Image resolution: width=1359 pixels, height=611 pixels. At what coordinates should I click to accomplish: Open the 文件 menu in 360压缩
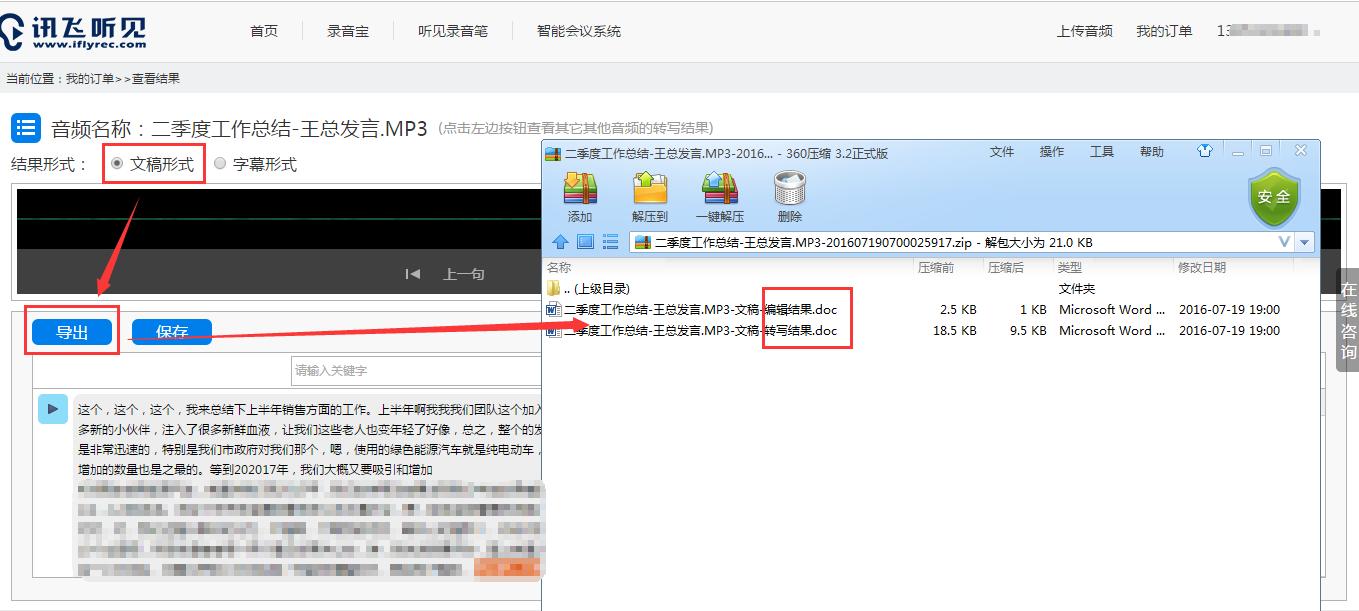tap(1003, 151)
